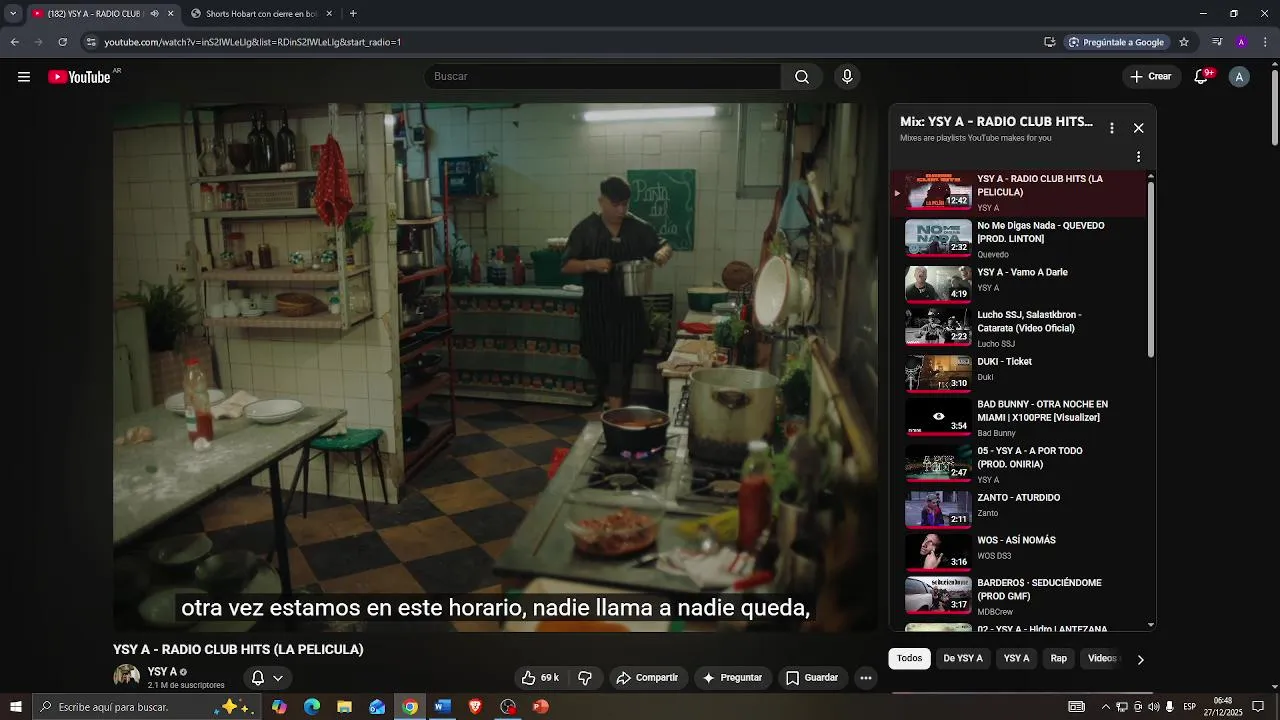The image size is (1280, 720).
Task: Like the video with thumbs up
Action: coord(541,678)
